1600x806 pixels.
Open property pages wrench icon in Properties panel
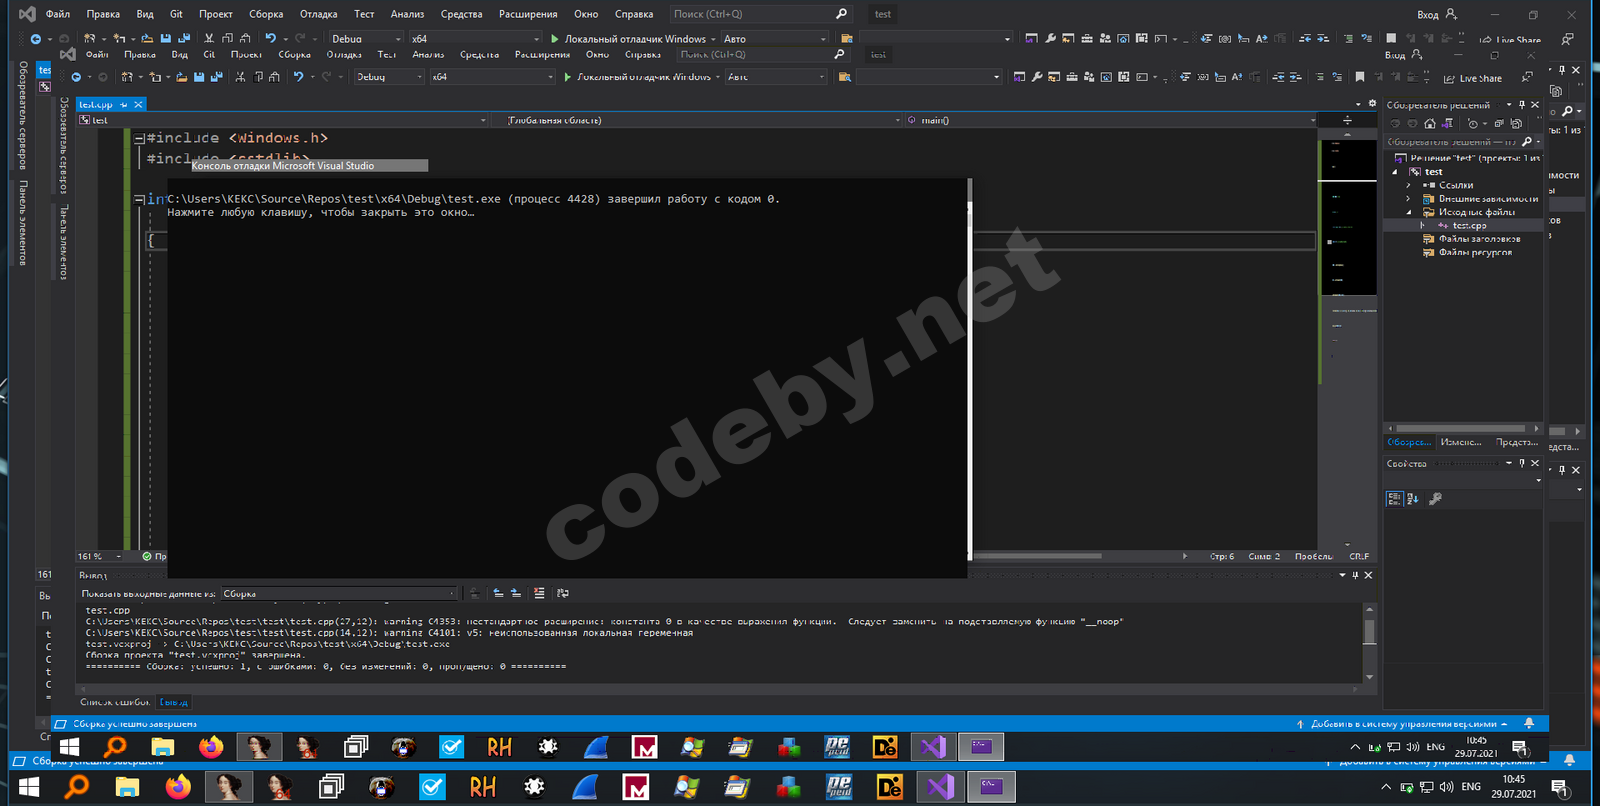point(1435,499)
